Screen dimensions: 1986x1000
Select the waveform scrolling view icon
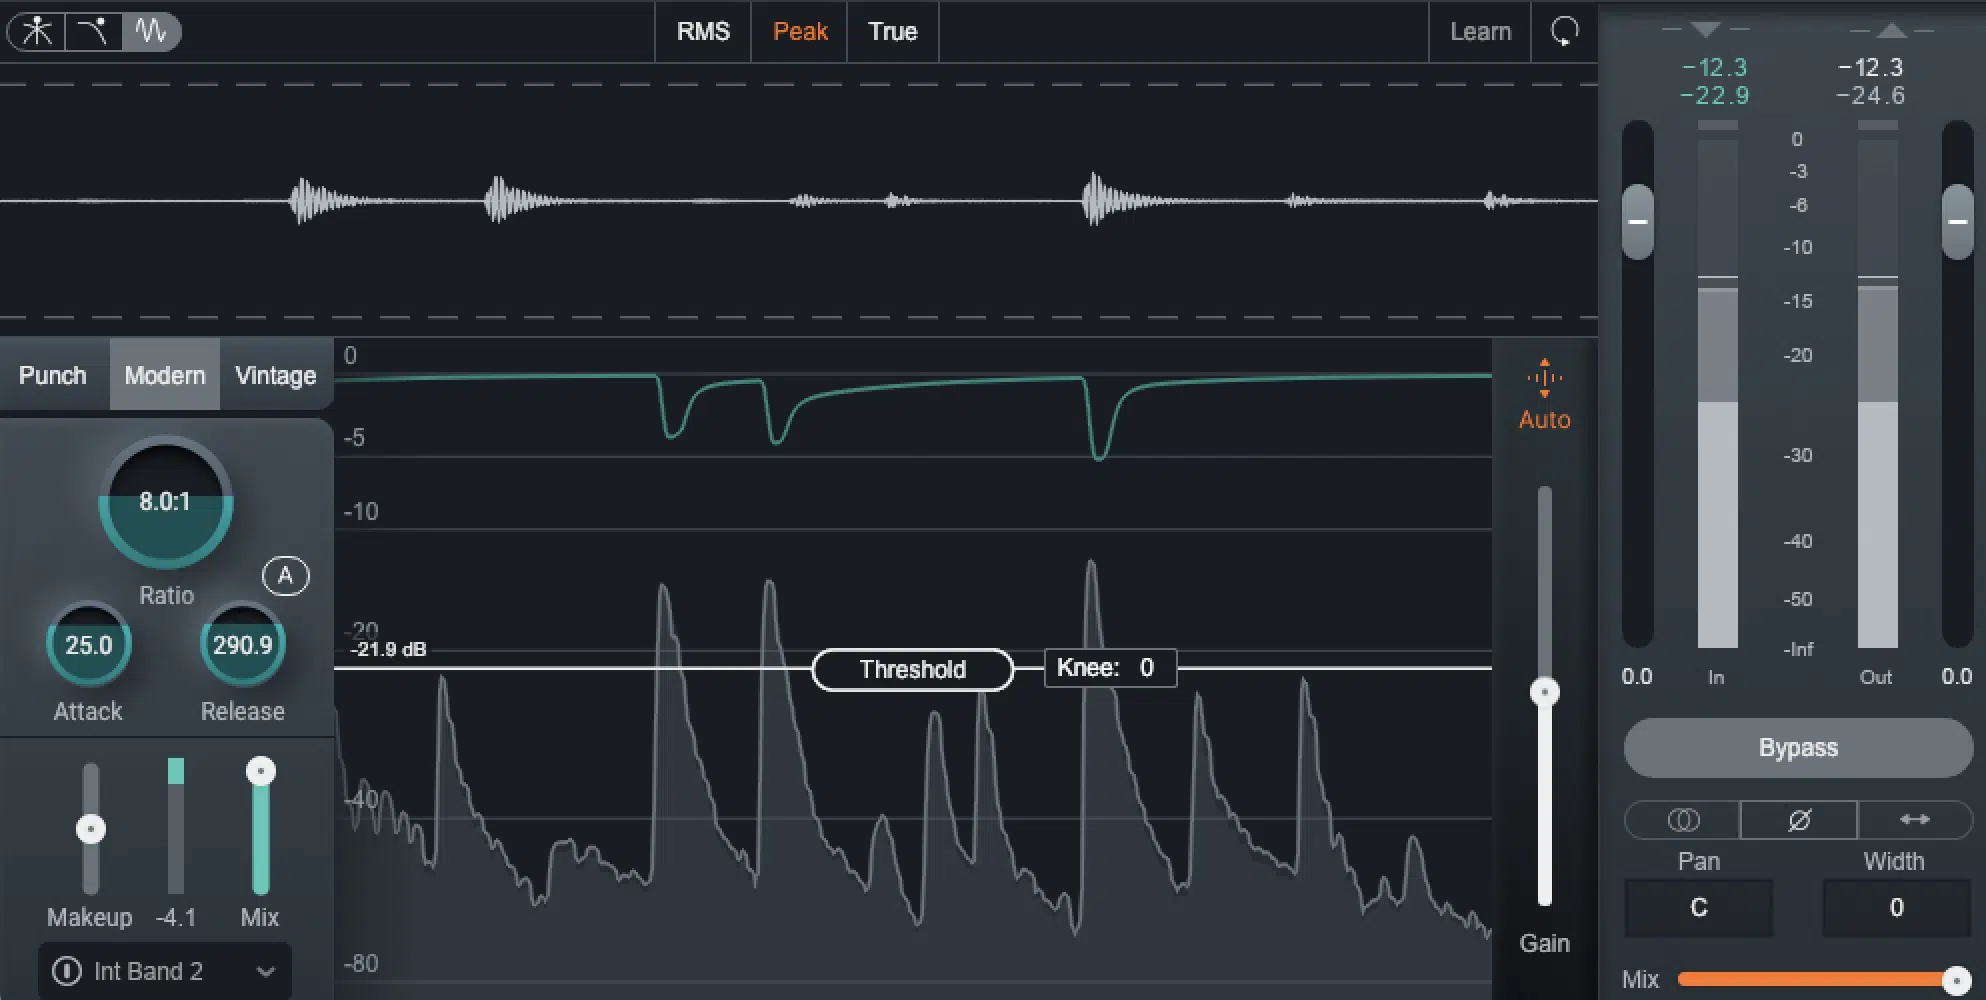pos(151,31)
